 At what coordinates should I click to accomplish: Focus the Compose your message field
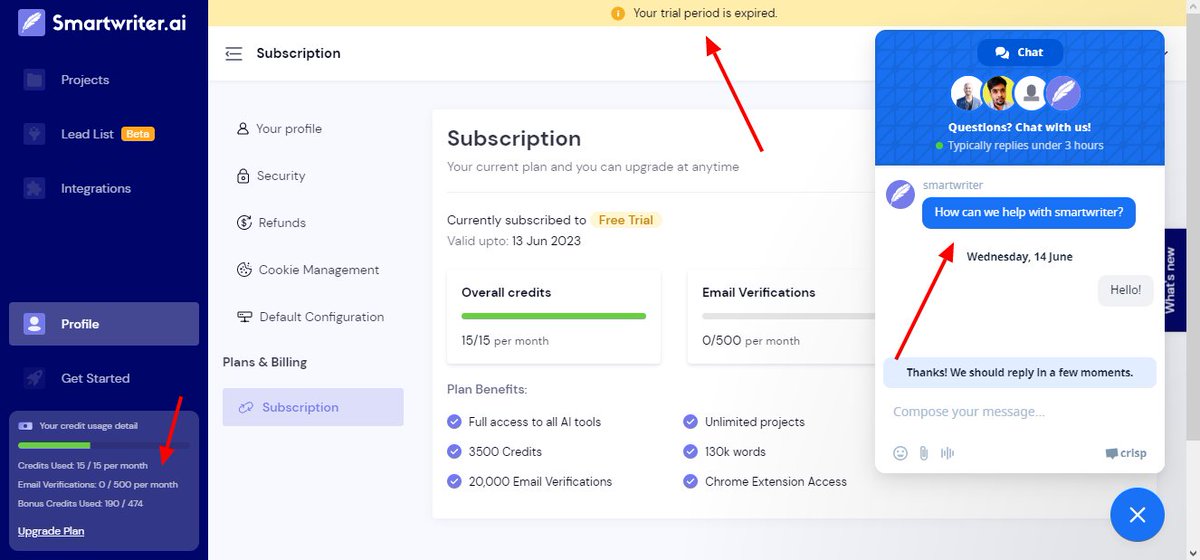point(1020,411)
